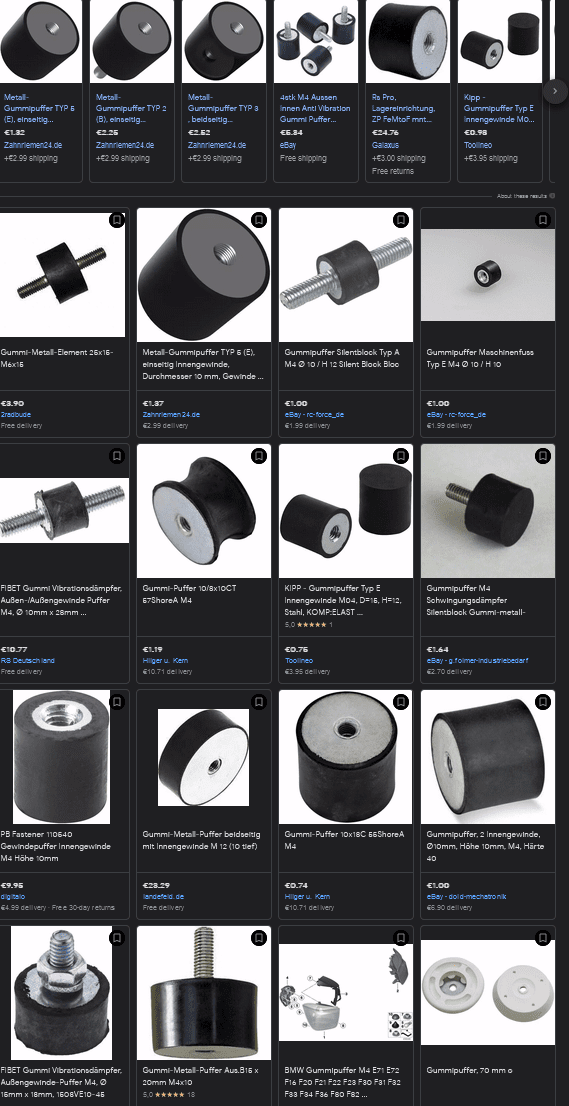Open the landefeld.de seller link
This screenshot has width=569, height=1106.
[163, 897]
